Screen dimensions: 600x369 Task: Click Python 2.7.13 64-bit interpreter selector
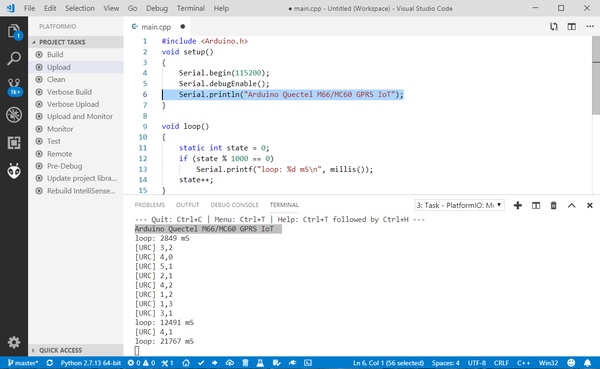point(91,363)
